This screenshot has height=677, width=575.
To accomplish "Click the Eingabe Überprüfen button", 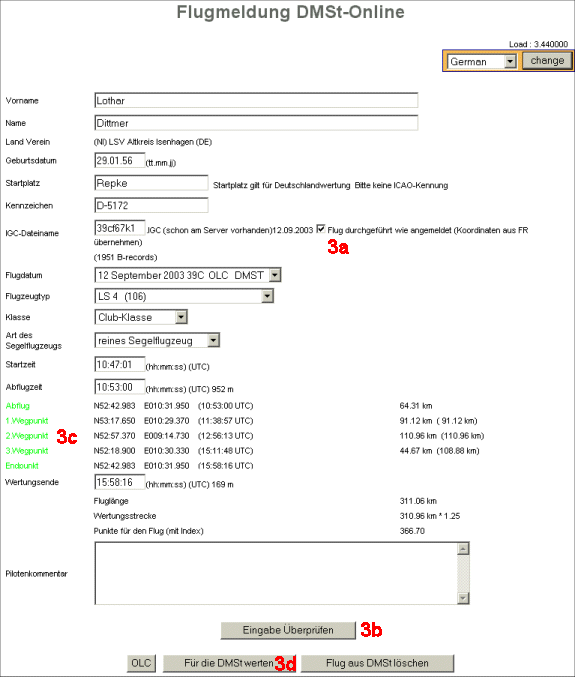I will [x=288, y=630].
